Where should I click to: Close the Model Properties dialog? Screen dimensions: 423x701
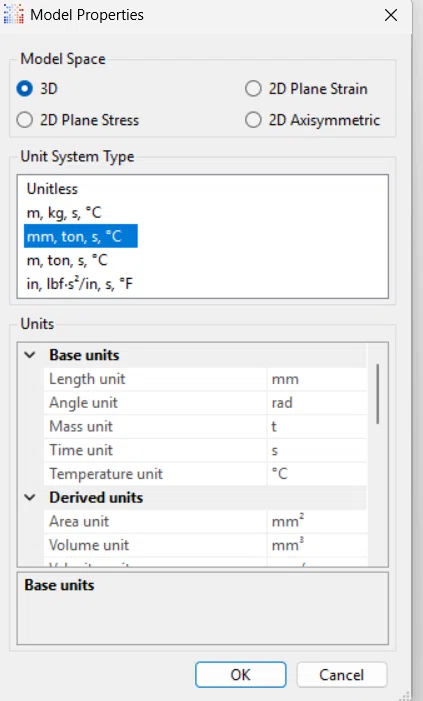coord(391,15)
